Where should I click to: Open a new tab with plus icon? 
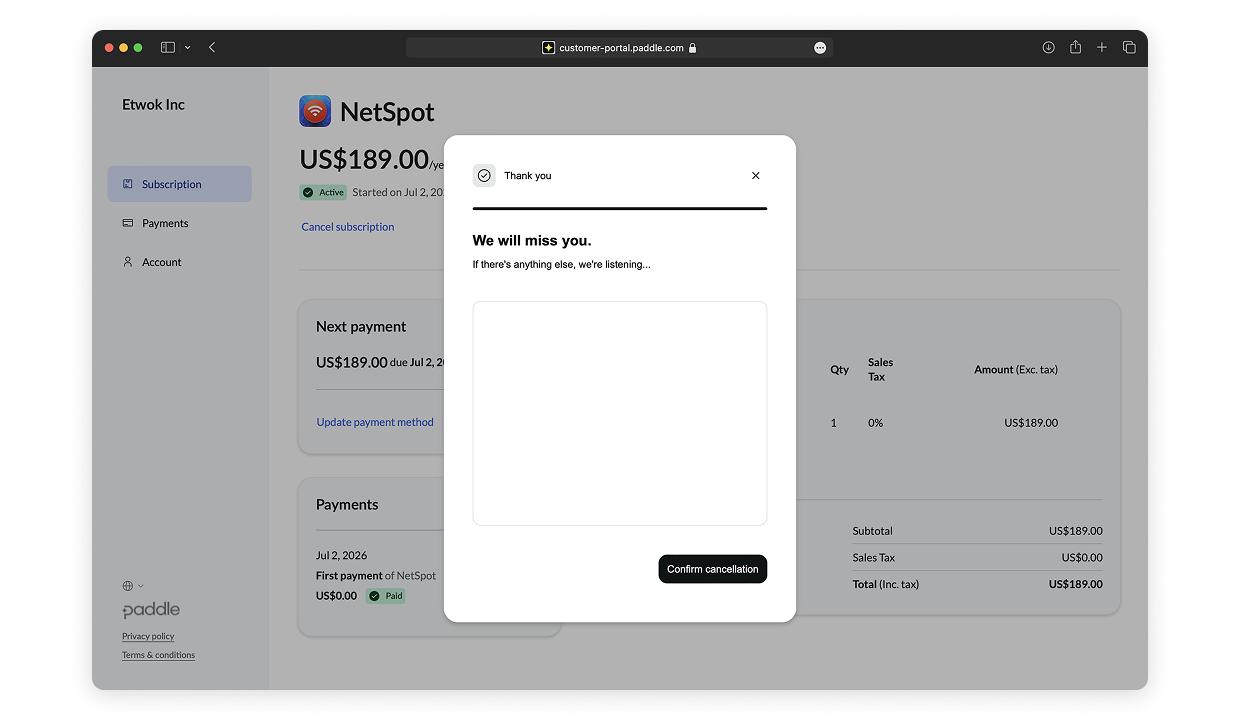pos(1102,47)
